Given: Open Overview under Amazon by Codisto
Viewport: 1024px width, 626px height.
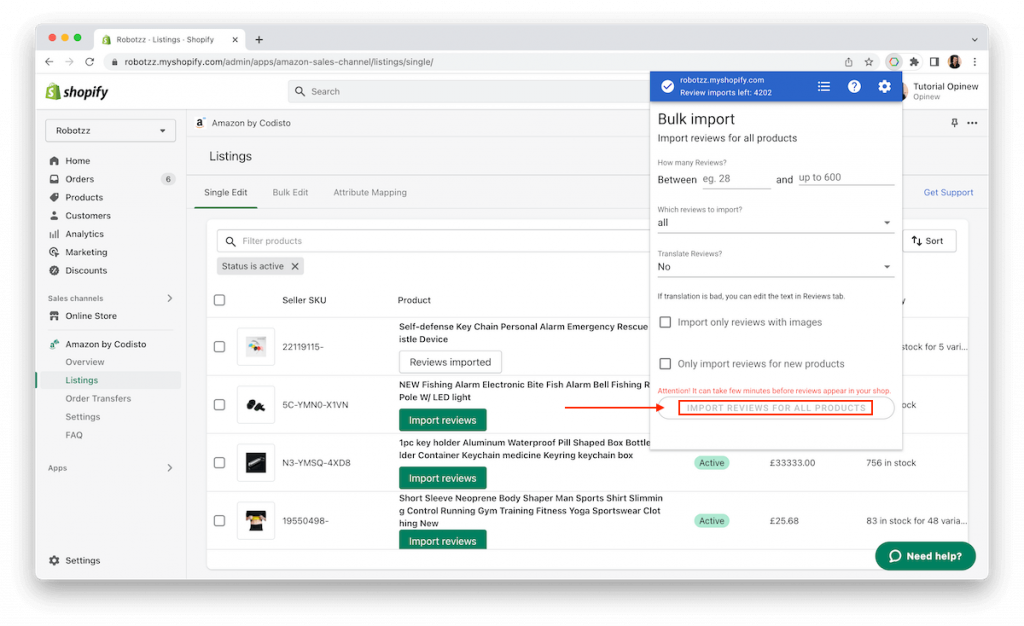Looking at the screenshot, I should tap(85, 362).
